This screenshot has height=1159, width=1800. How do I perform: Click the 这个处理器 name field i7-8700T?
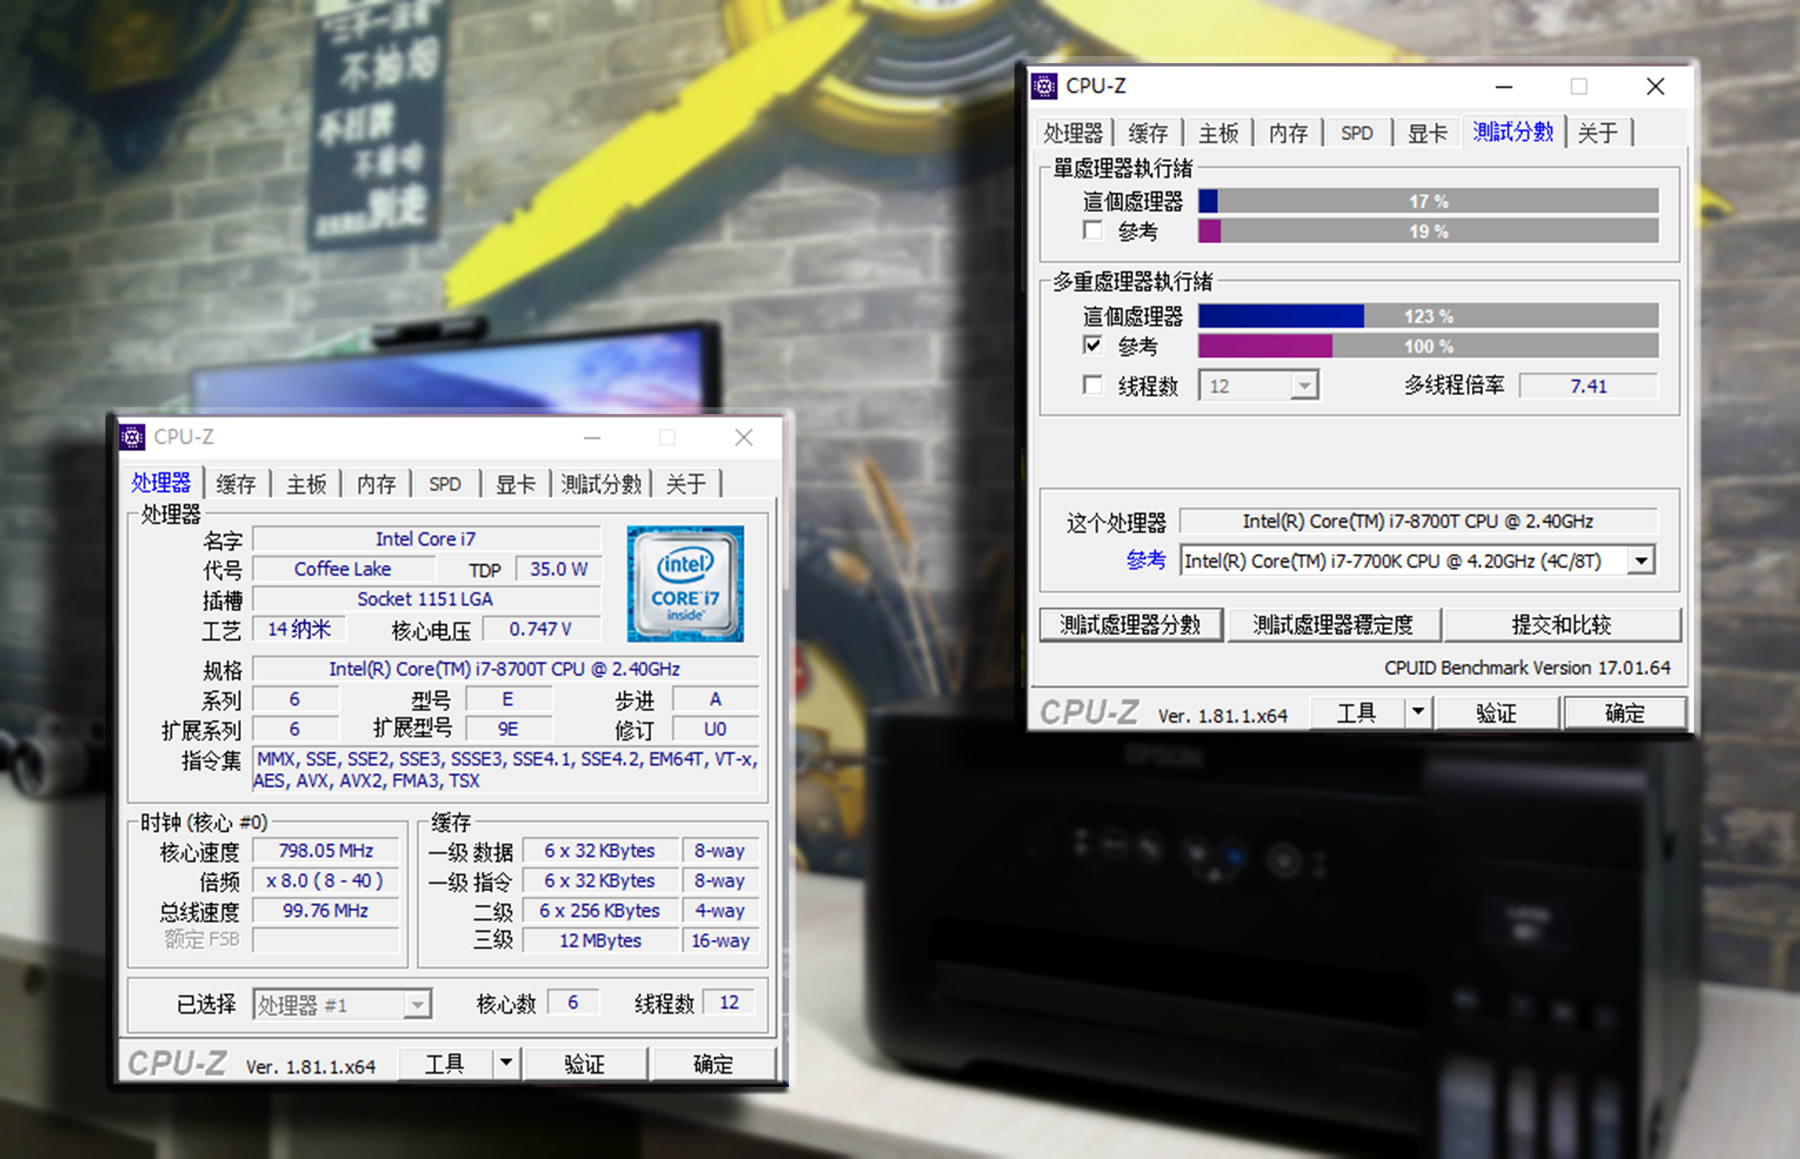pyautogui.click(x=1418, y=521)
